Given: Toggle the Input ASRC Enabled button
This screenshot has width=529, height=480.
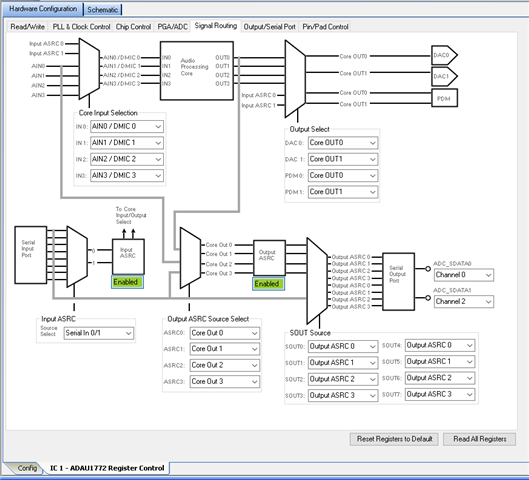Looking at the screenshot, I should click(x=127, y=282).
